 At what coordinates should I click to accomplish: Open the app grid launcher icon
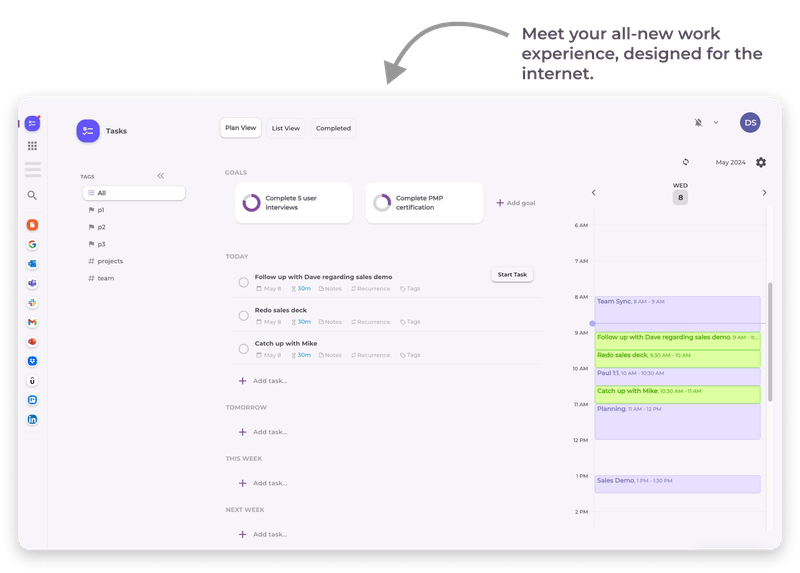click(x=32, y=146)
